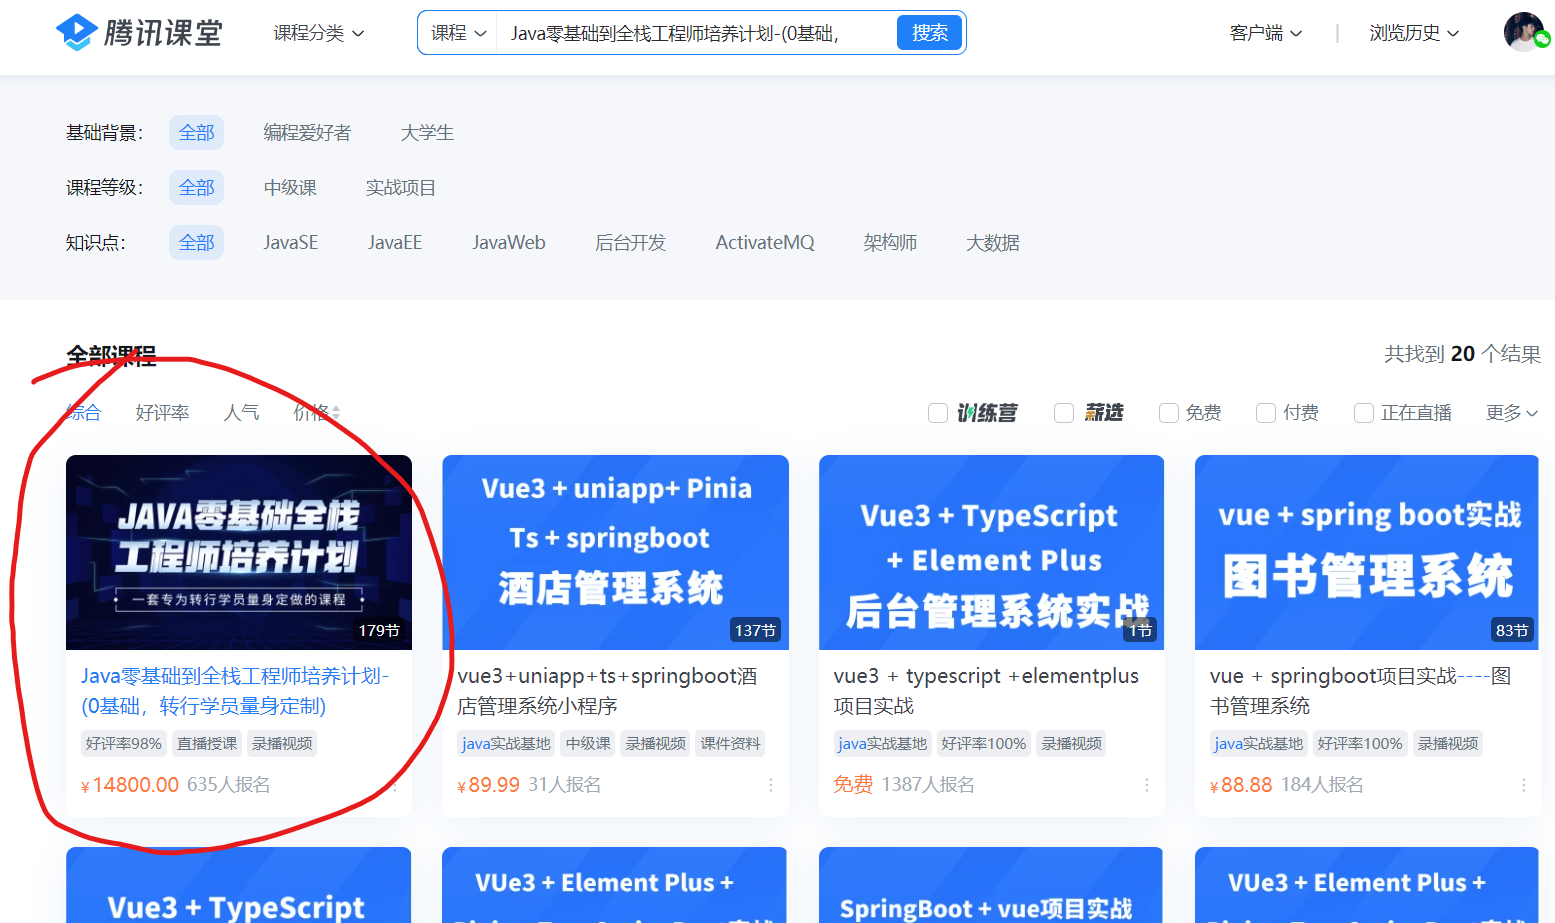
Task: Click the price sort arrows icon
Action: coord(336,413)
